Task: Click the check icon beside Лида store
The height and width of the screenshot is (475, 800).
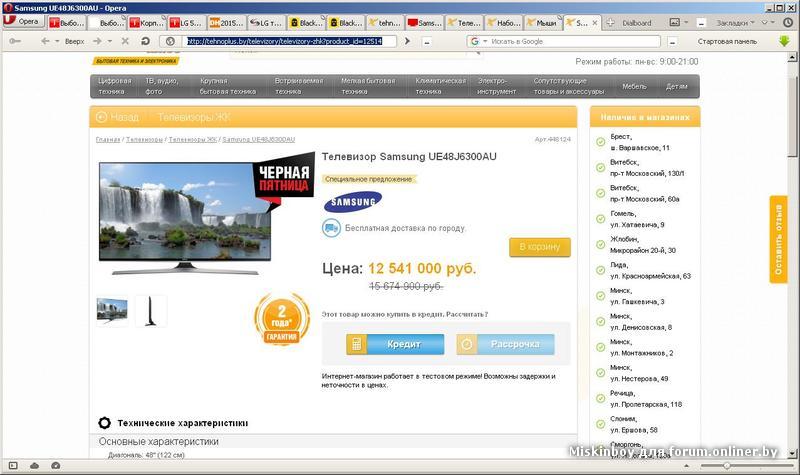Action: 601,270
